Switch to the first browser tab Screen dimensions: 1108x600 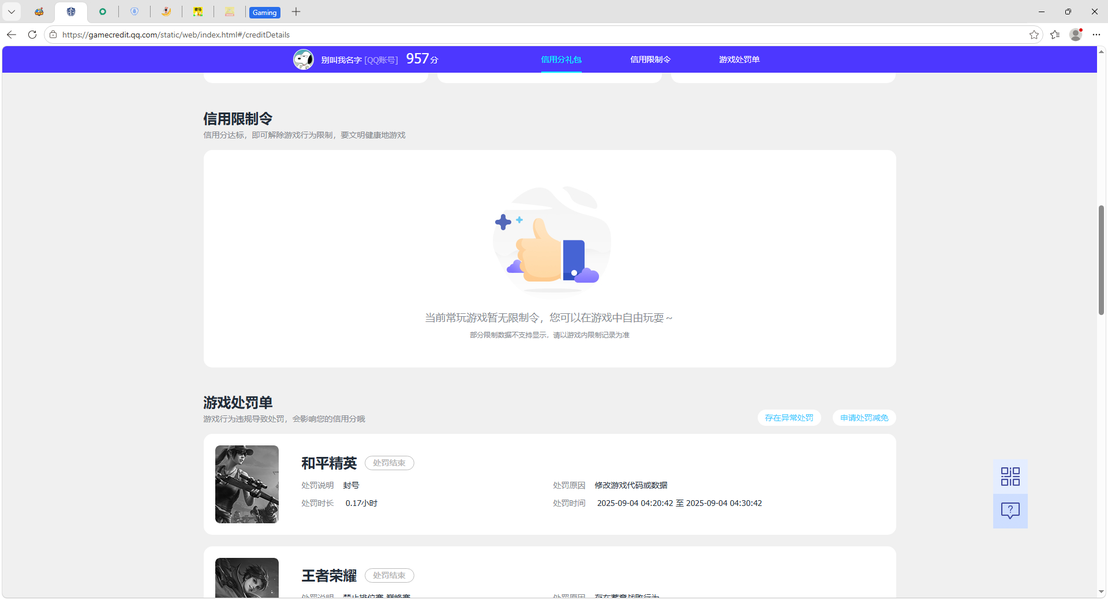pos(39,12)
